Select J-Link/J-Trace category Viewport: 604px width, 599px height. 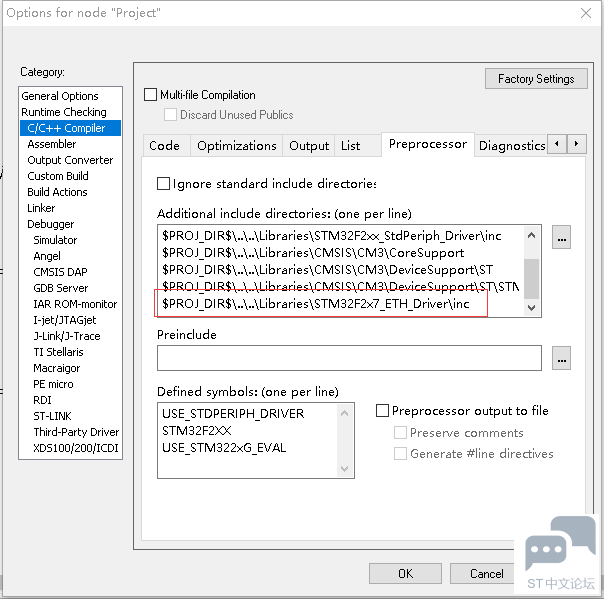click(x=67, y=336)
